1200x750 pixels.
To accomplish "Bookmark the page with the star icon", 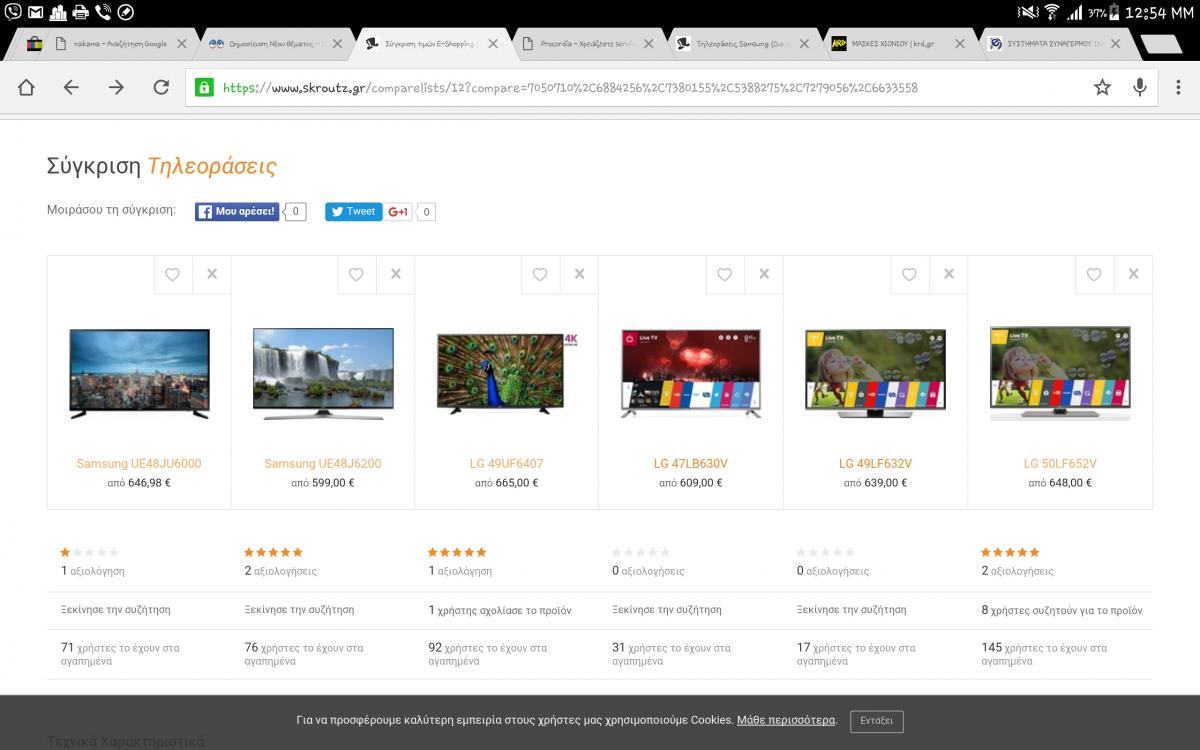I will 1102,87.
